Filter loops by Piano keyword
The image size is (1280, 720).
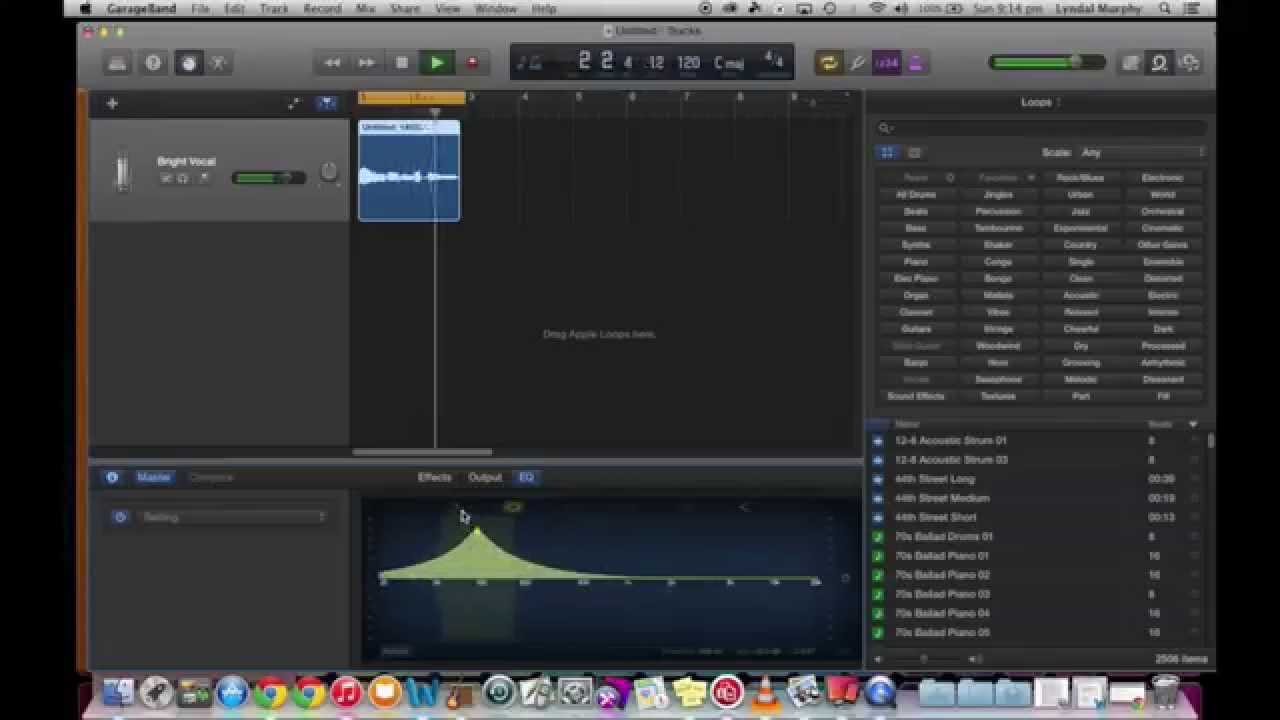[916, 262]
